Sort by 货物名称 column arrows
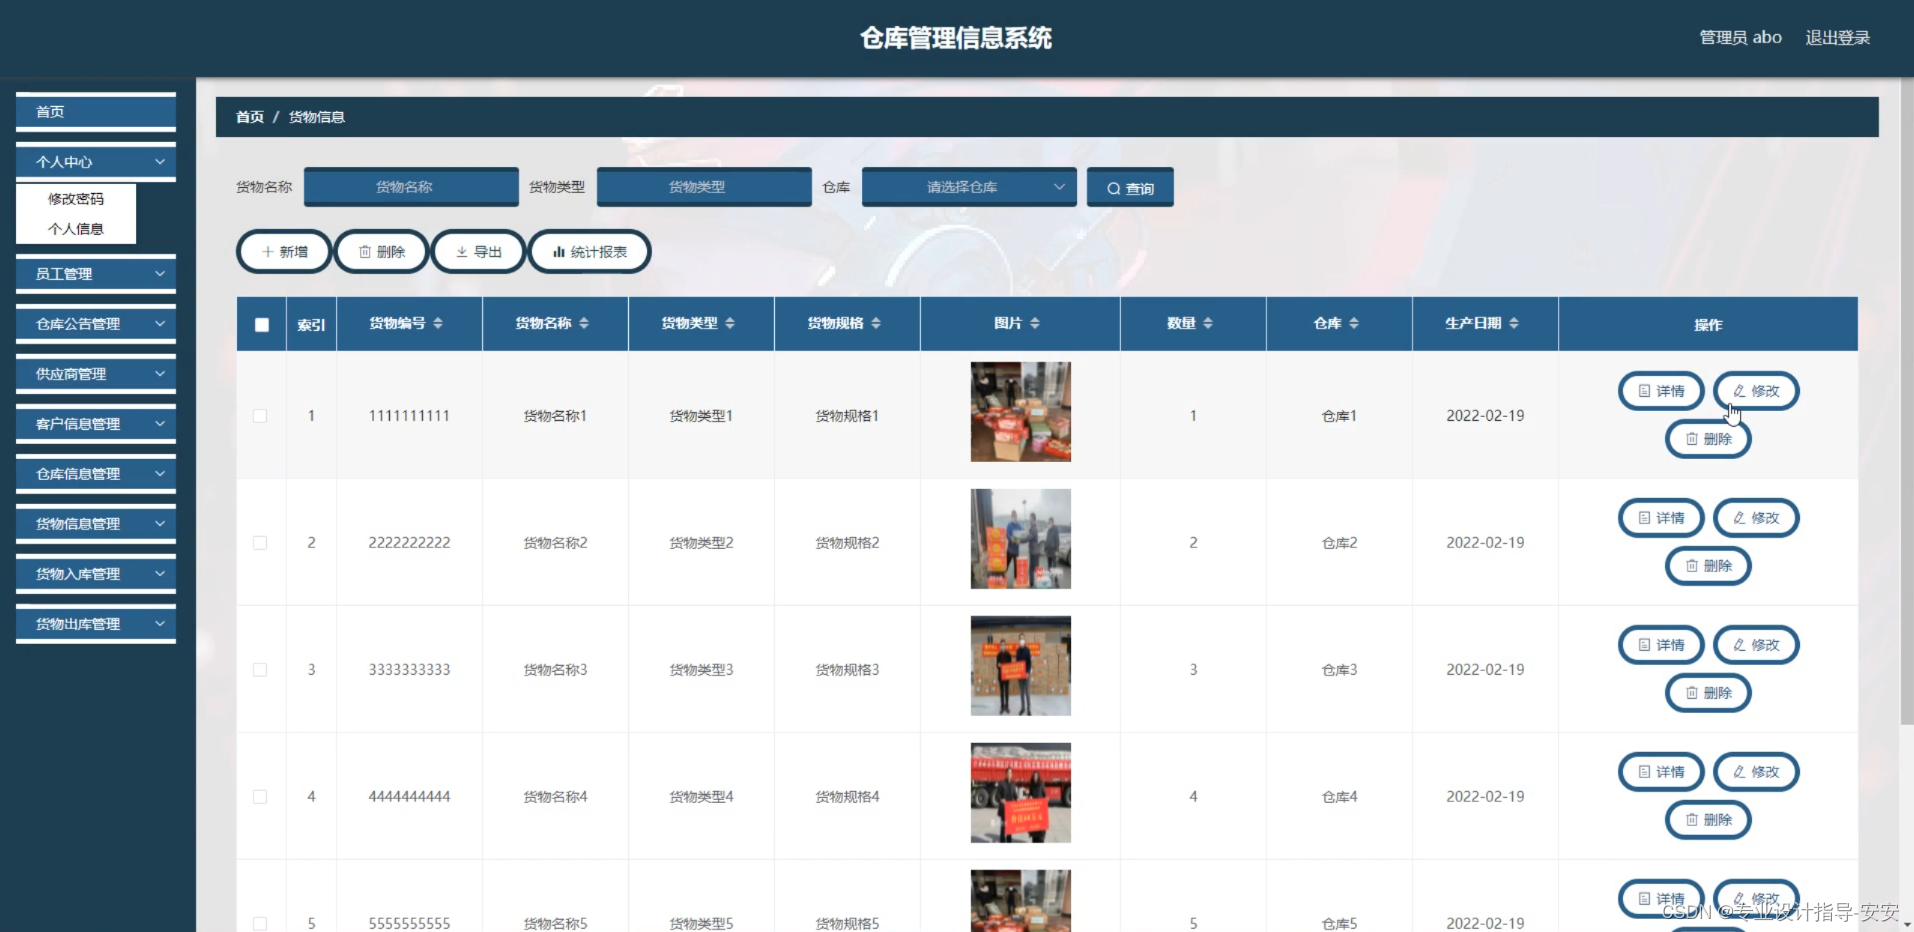Screen dimensions: 1914x932 584,323
